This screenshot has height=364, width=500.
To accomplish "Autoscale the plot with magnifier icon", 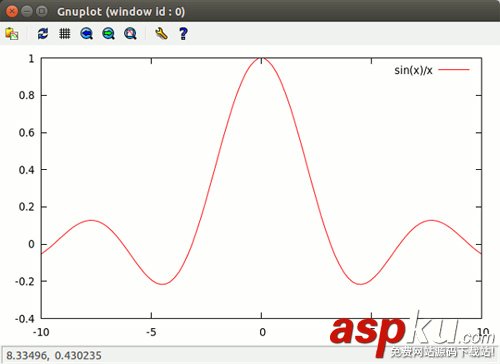I will [130, 34].
